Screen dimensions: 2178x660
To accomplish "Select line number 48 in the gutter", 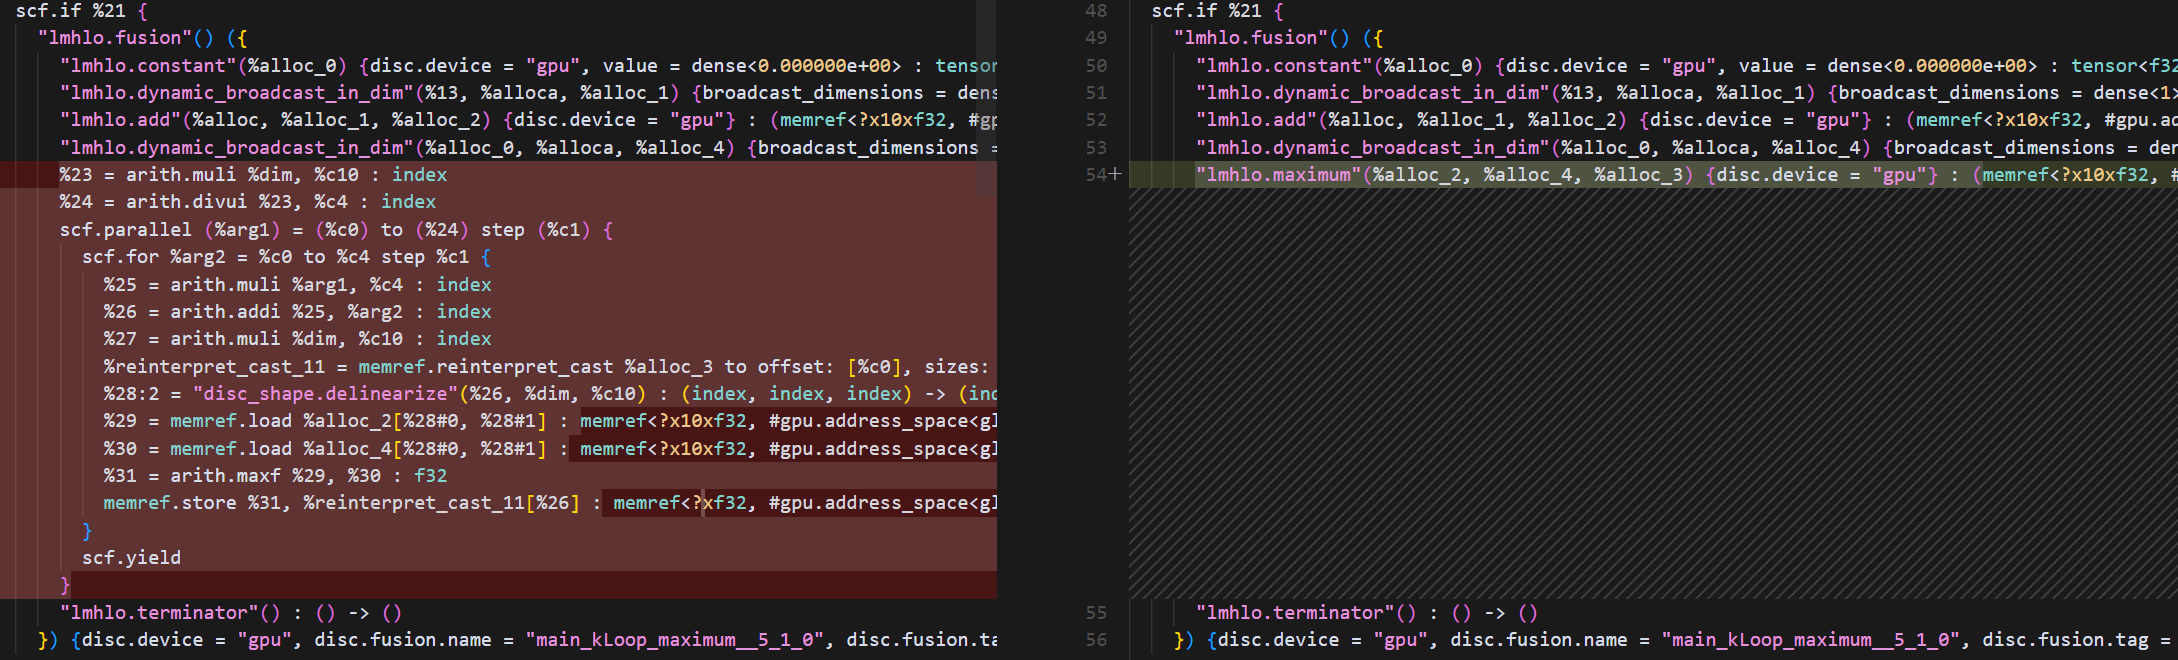I will point(1096,11).
